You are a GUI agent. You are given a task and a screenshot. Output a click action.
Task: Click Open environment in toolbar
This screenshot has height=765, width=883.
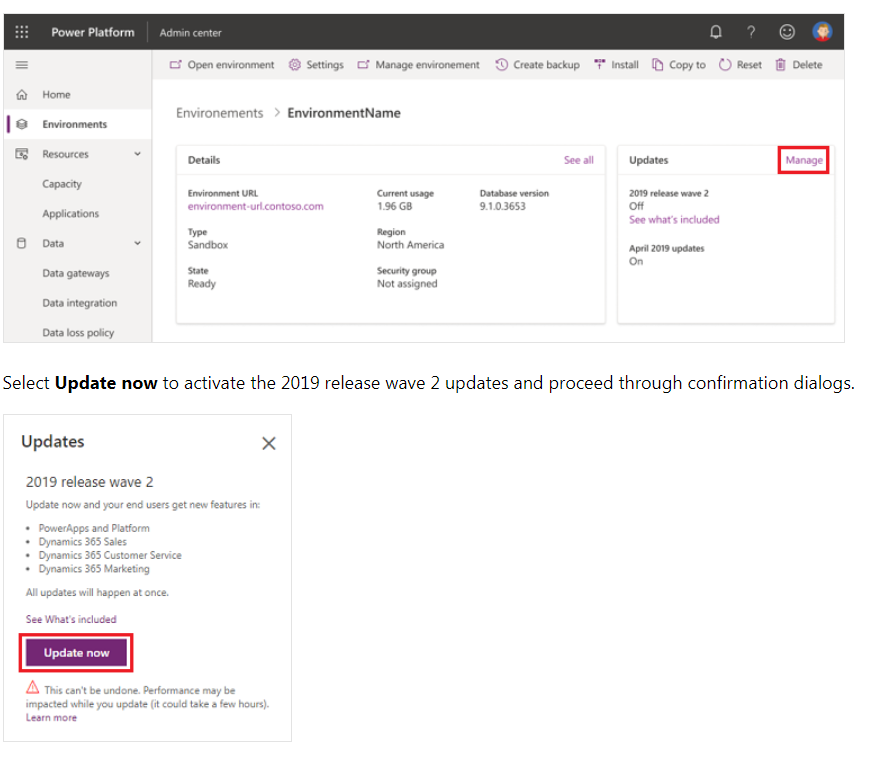point(221,65)
